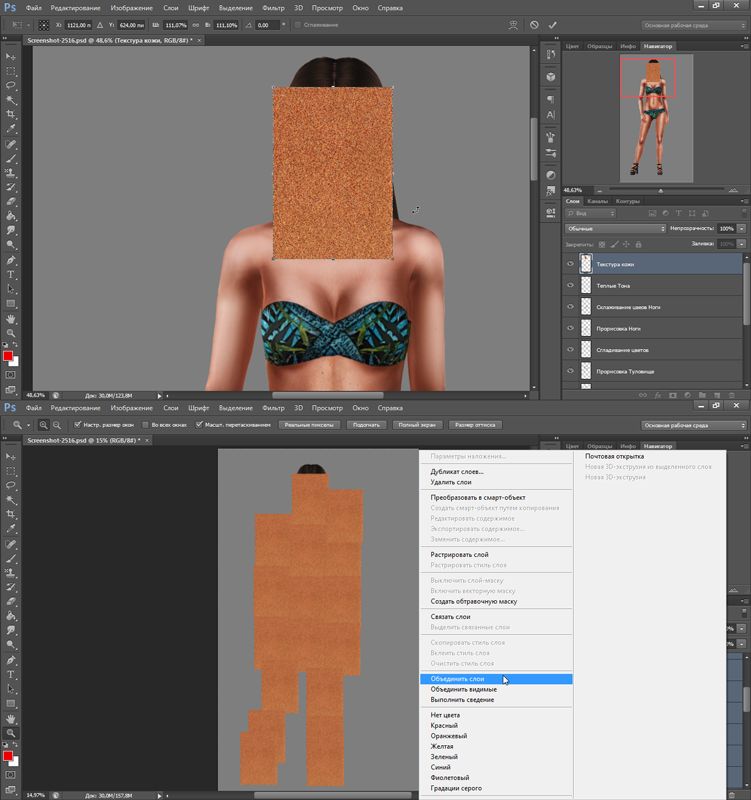Add a layer style via fx icon
This screenshot has width=751, height=800.
[658, 395]
